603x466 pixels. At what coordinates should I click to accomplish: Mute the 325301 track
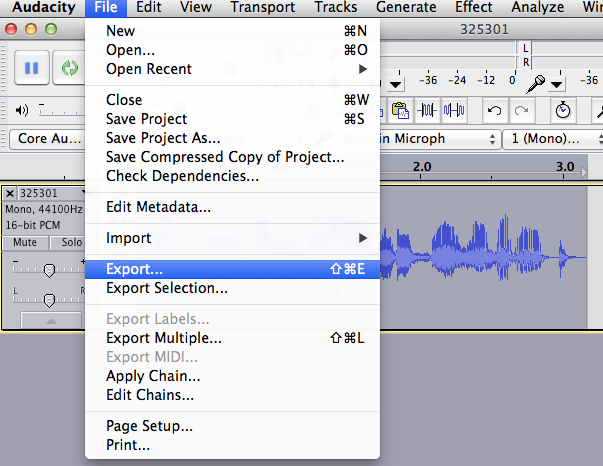(25, 243)
